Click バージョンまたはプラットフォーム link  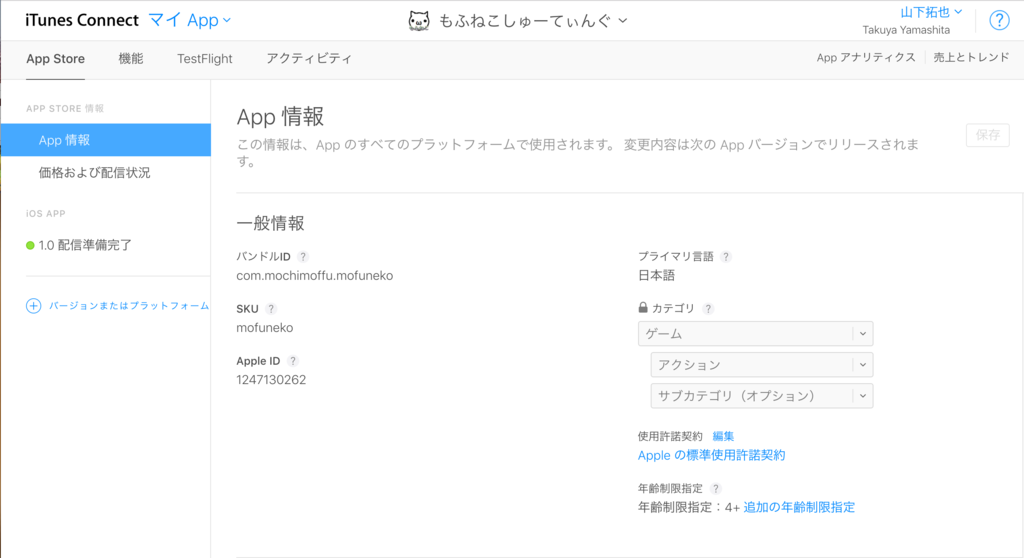pos(129,306)
